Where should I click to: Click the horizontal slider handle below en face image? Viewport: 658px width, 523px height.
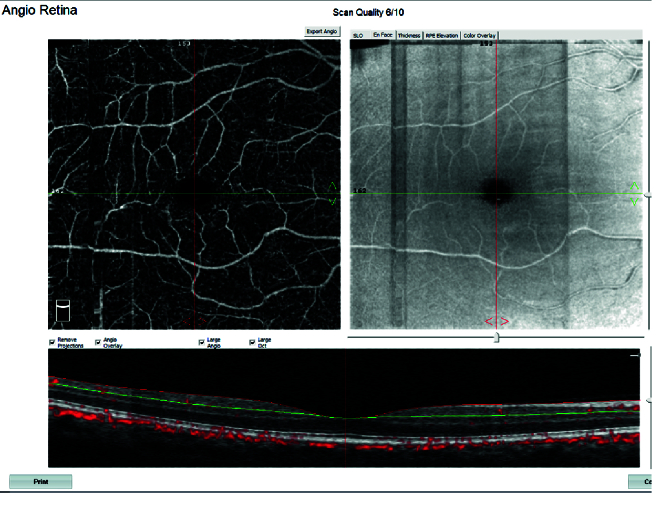point(497,338)
